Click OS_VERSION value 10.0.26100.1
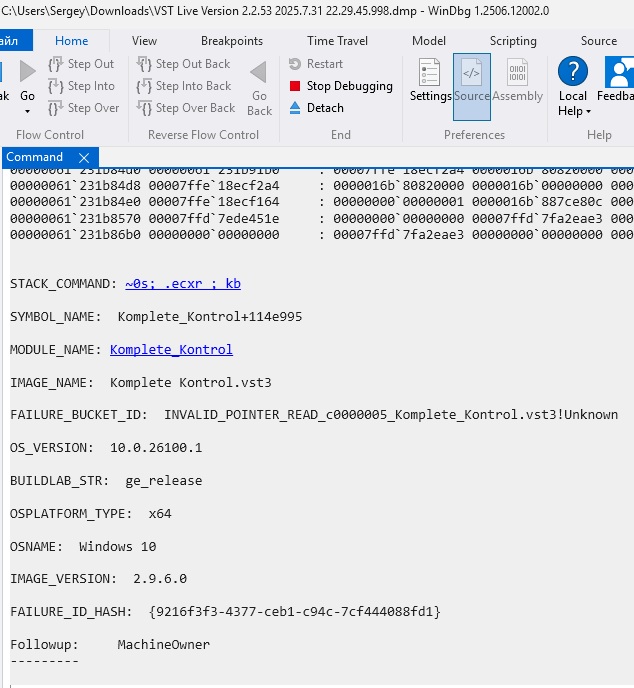Viewport: 634px width, 688px height. click(156, 448)
